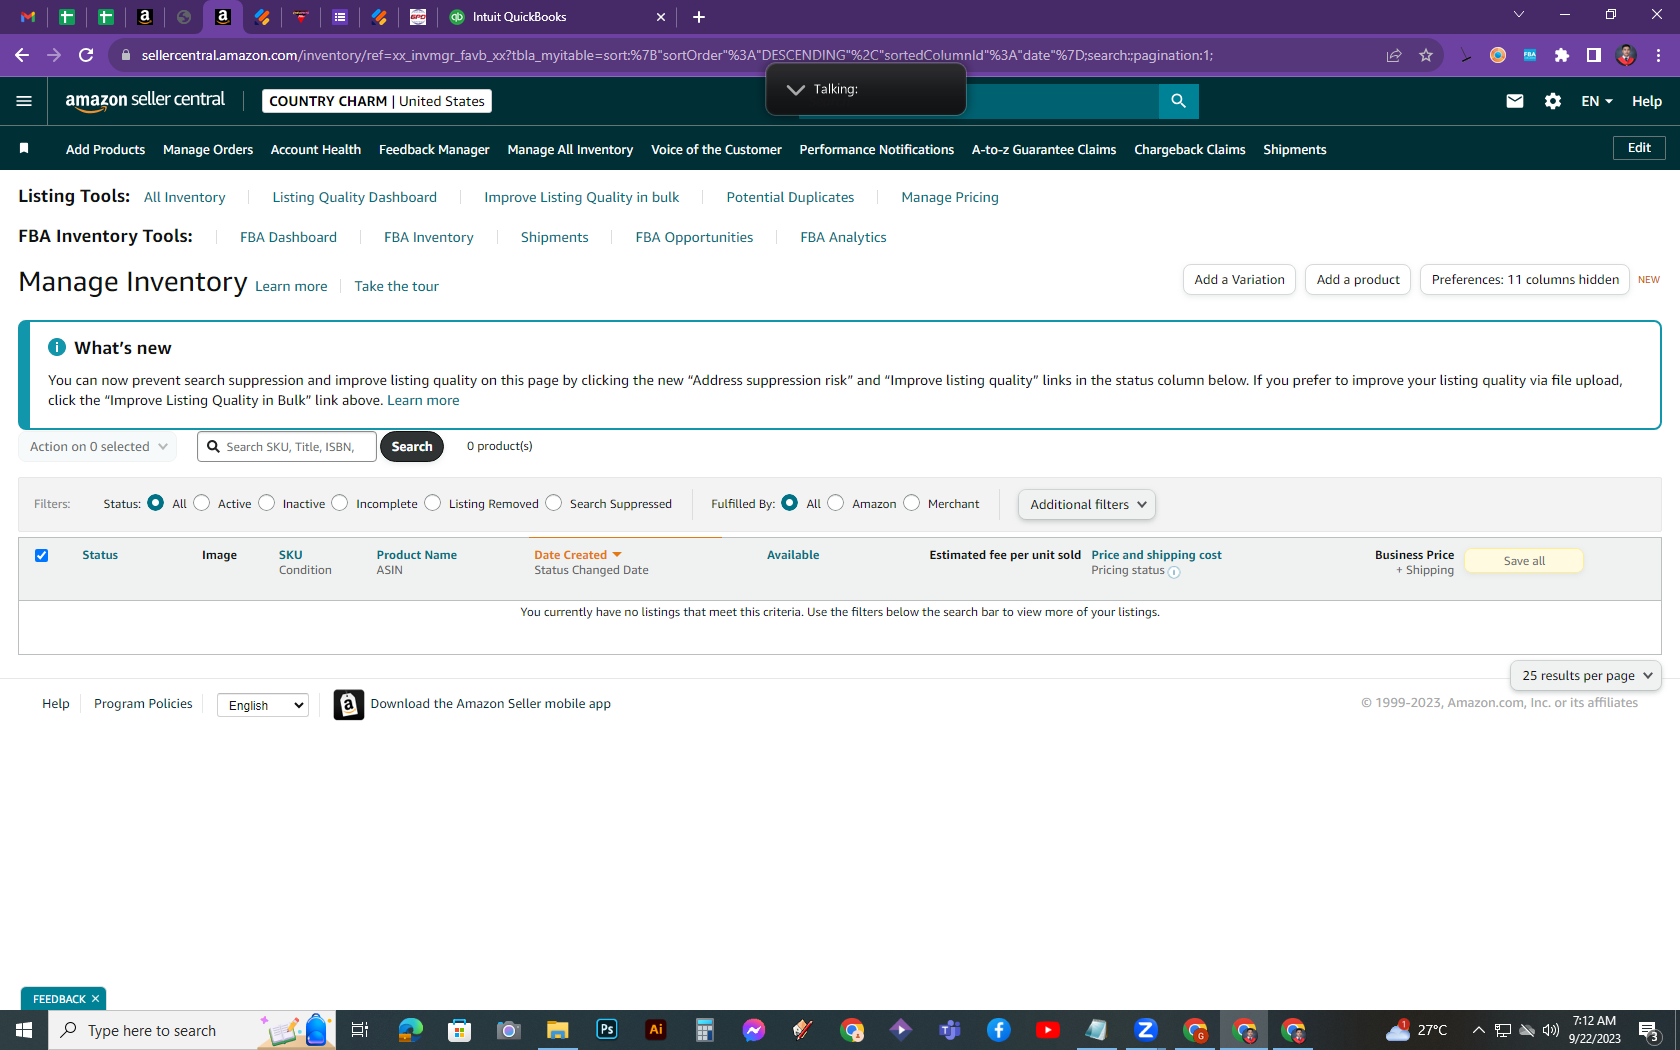This screenshot has width=1680, height=1050.
Task: Open Microsoft Teams from the taskbar
Action: click(x=950, y=1030)
